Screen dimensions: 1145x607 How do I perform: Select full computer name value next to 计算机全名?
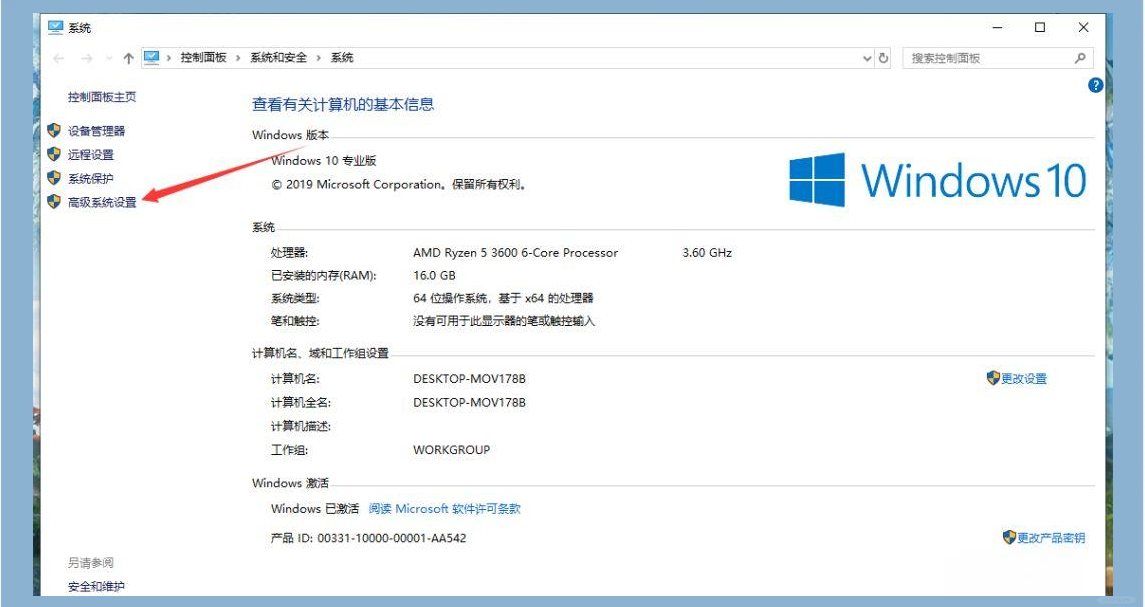470,402
